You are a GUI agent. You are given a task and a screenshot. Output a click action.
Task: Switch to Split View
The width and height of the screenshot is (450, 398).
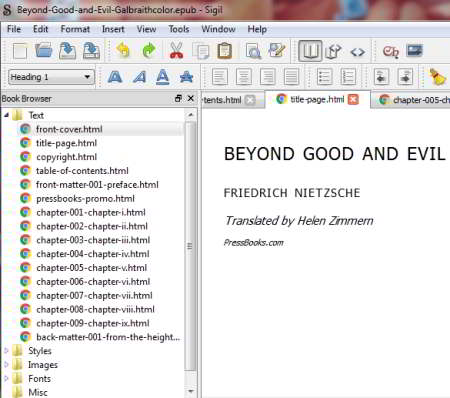point(334,52)
